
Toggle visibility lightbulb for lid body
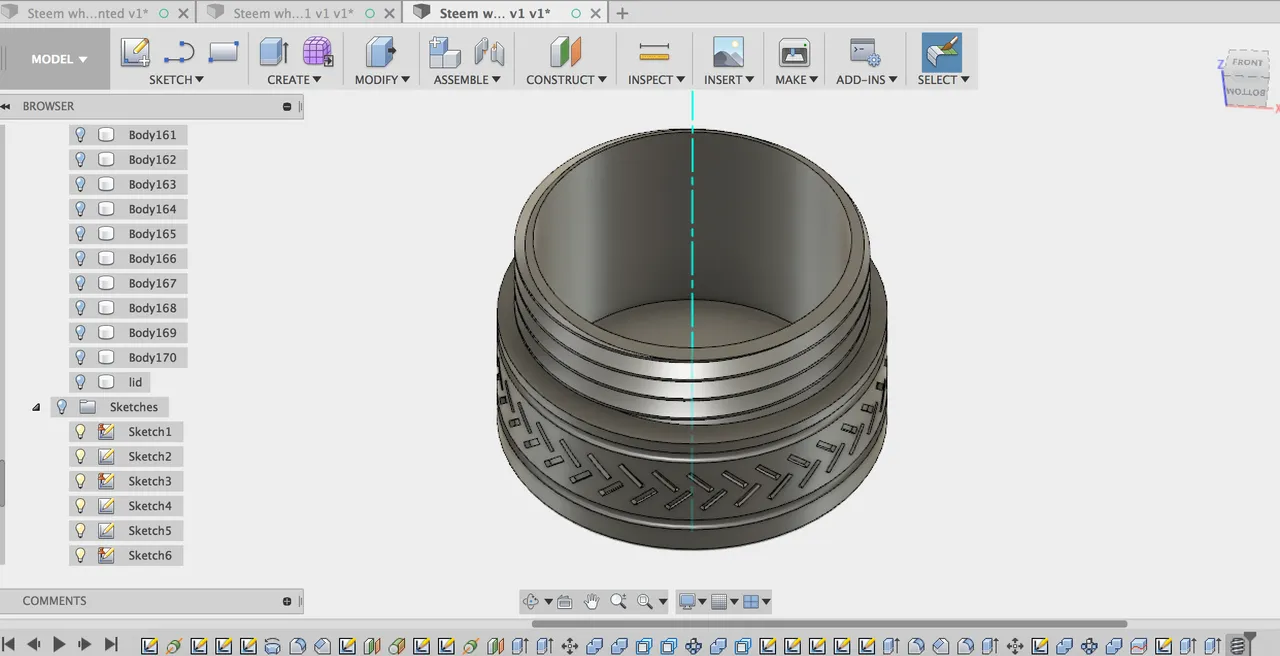click(81, 382)
